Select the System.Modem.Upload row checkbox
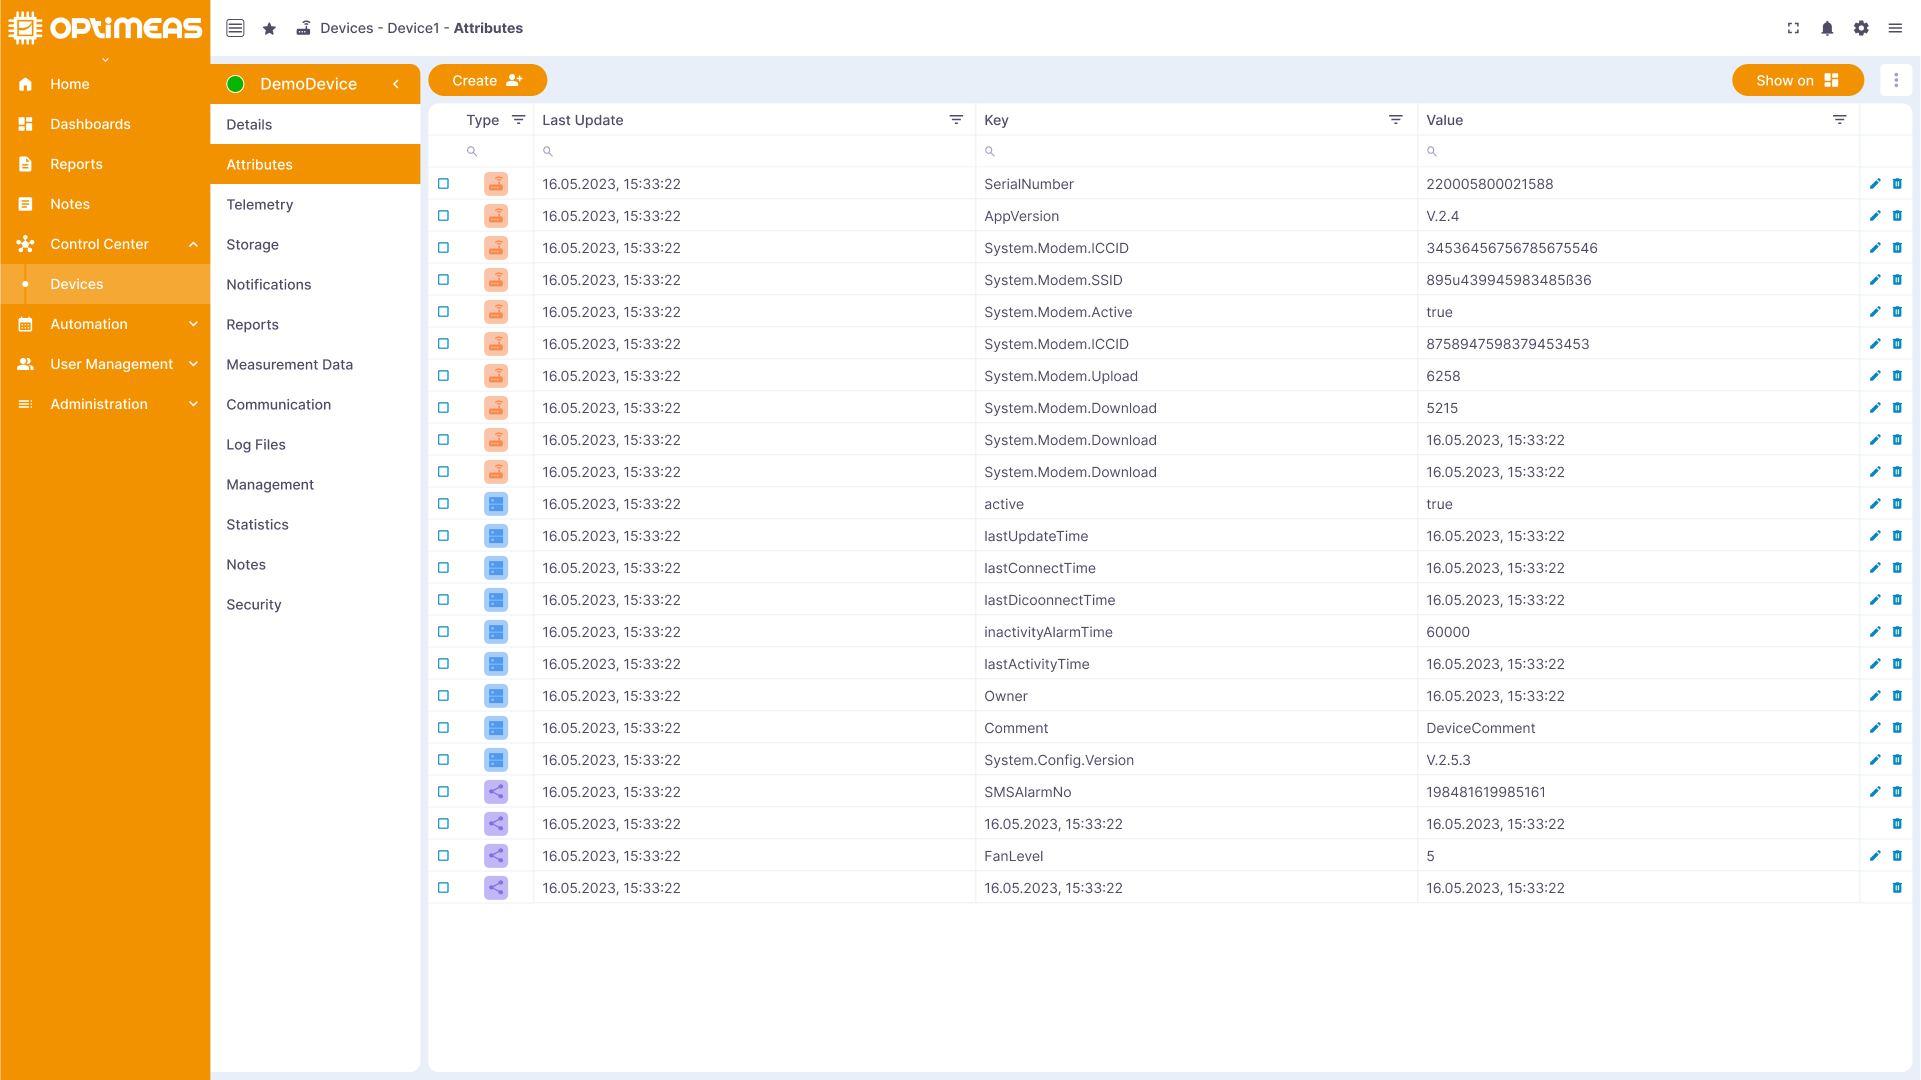The height and width of the screenshot is (1080, 1921). tap(444, 376)
